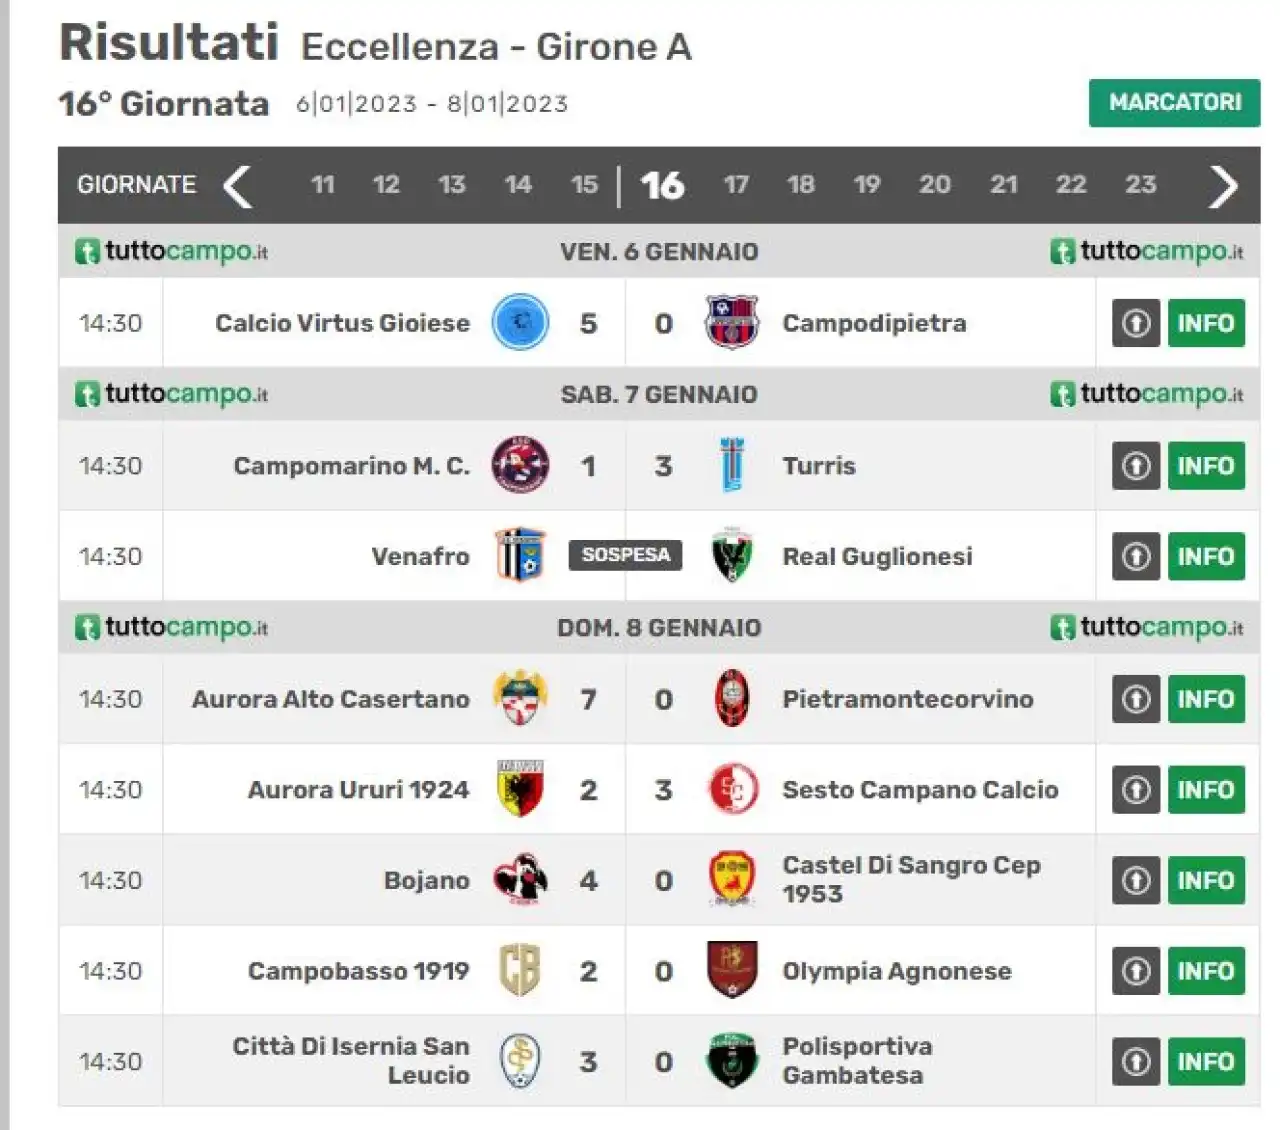1280x1130 pixels.
Task: Open the MARCATORI scorers button
Action: 1175,103
